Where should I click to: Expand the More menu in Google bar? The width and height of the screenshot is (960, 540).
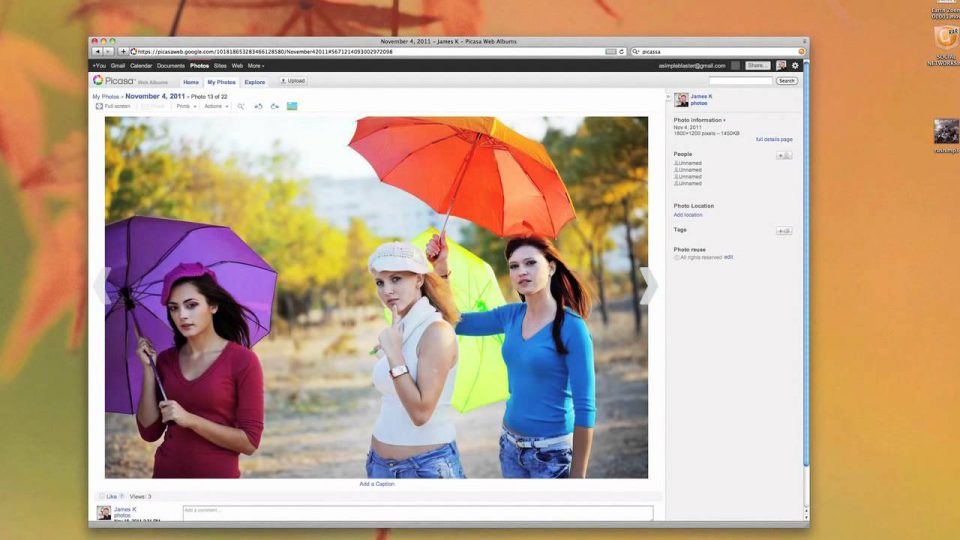click(256, 65)
